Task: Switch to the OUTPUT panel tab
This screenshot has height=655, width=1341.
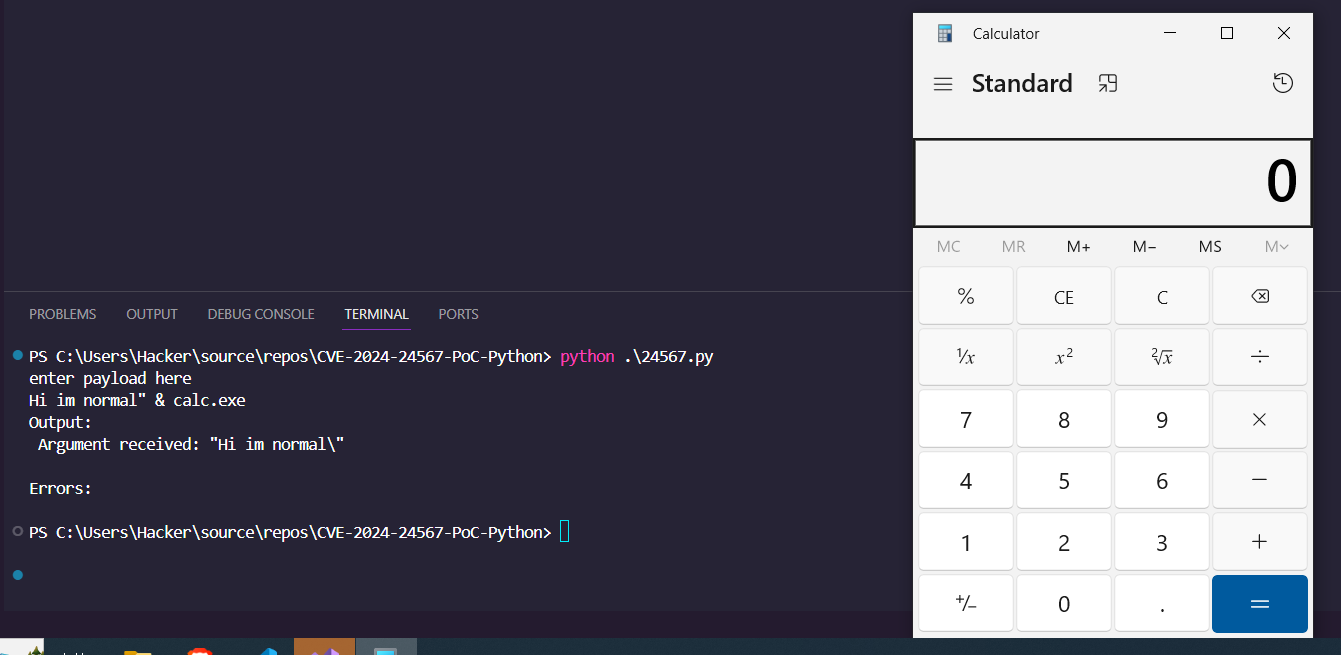Action: pos(152,314)
